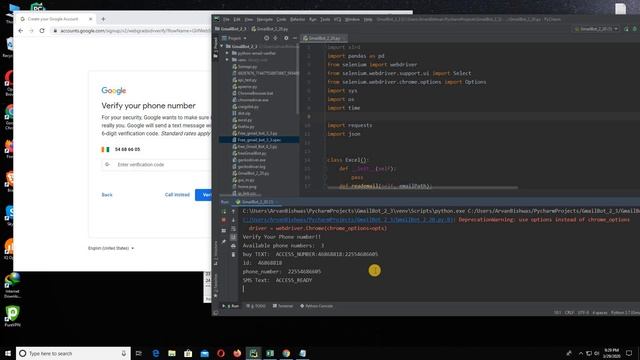Click the Type here to search box

[73, 353]
